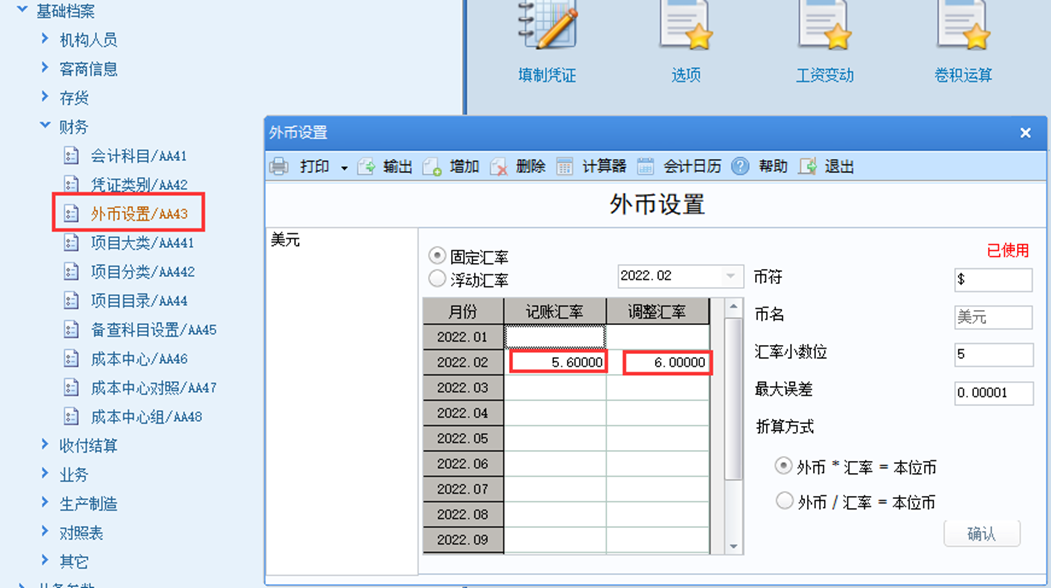
Task: Click the 删除 delete icon
Action: pos(498,166)
